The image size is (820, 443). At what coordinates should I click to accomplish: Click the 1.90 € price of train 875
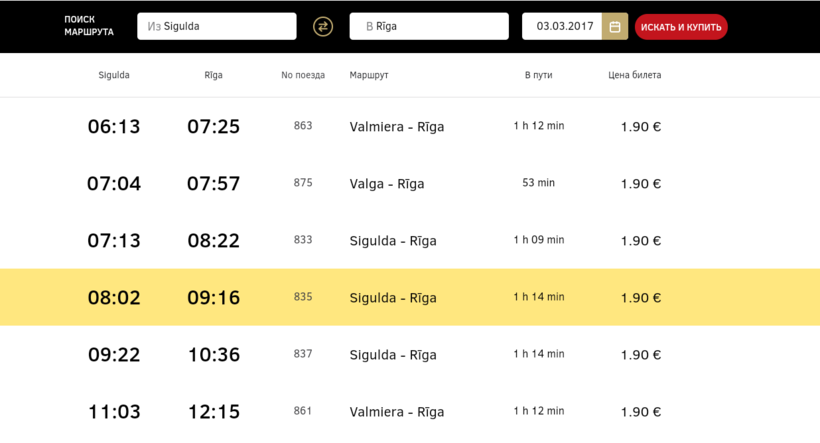tap(640, 184)
